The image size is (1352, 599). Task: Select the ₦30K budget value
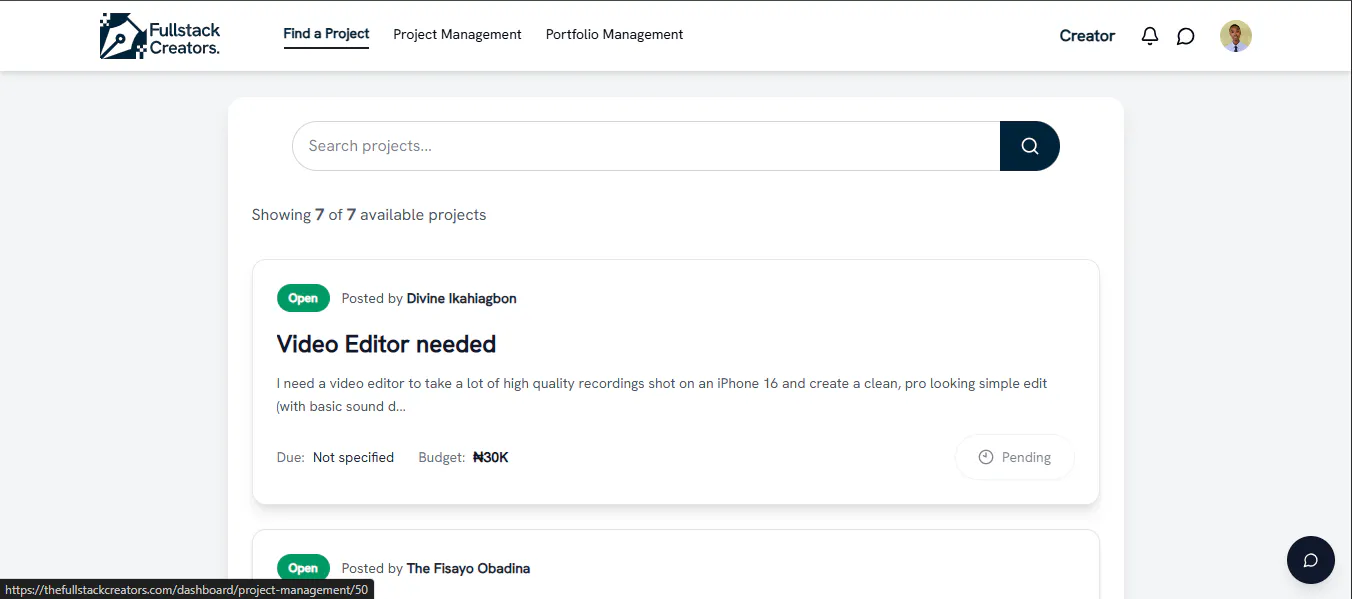pos(491,457)
